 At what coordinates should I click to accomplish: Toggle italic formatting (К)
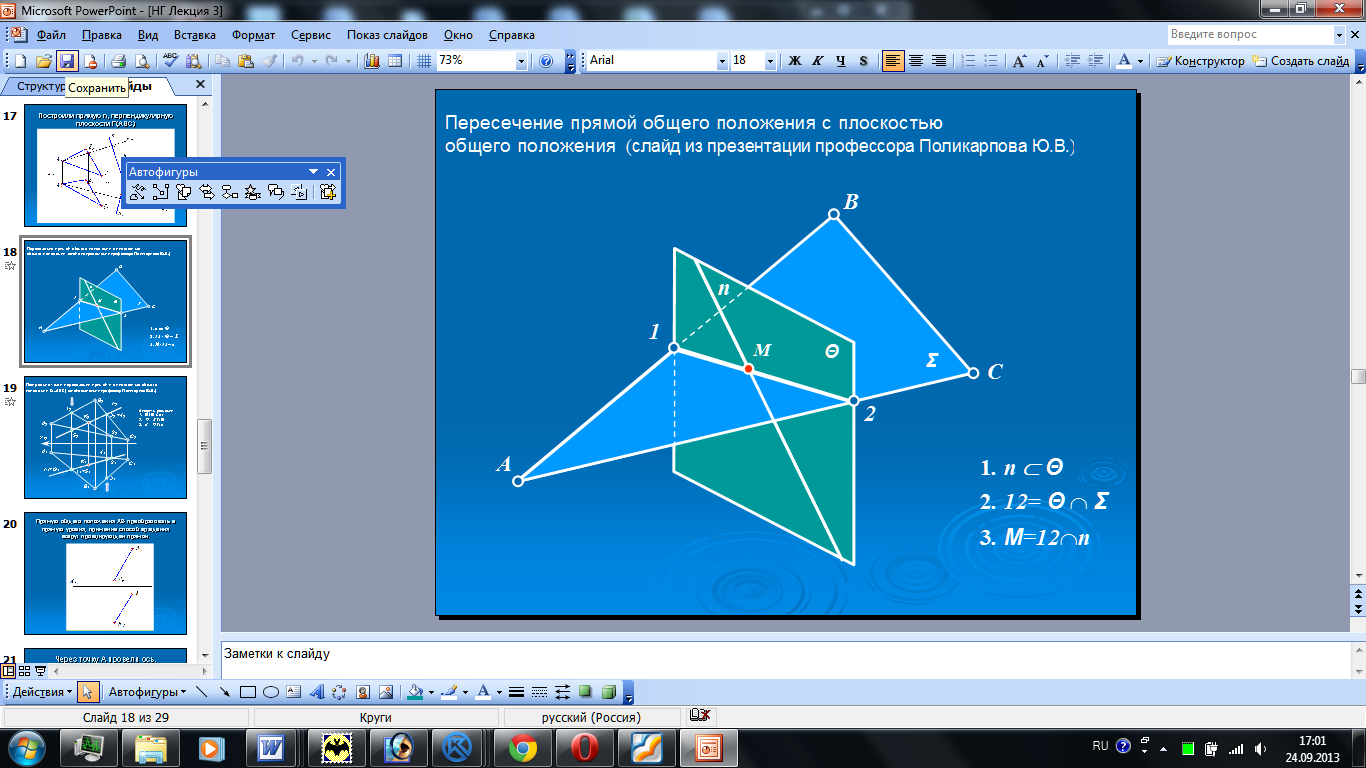pos(818,60)
